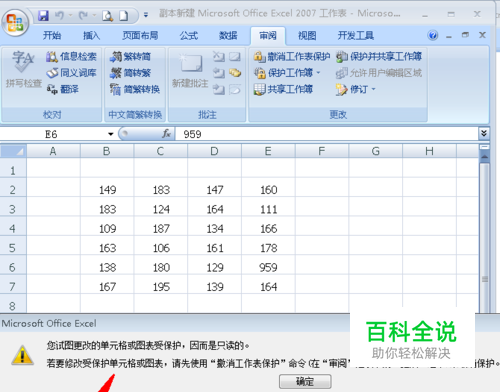
Task: Expand the formula bar
Action: coord(484,134)
